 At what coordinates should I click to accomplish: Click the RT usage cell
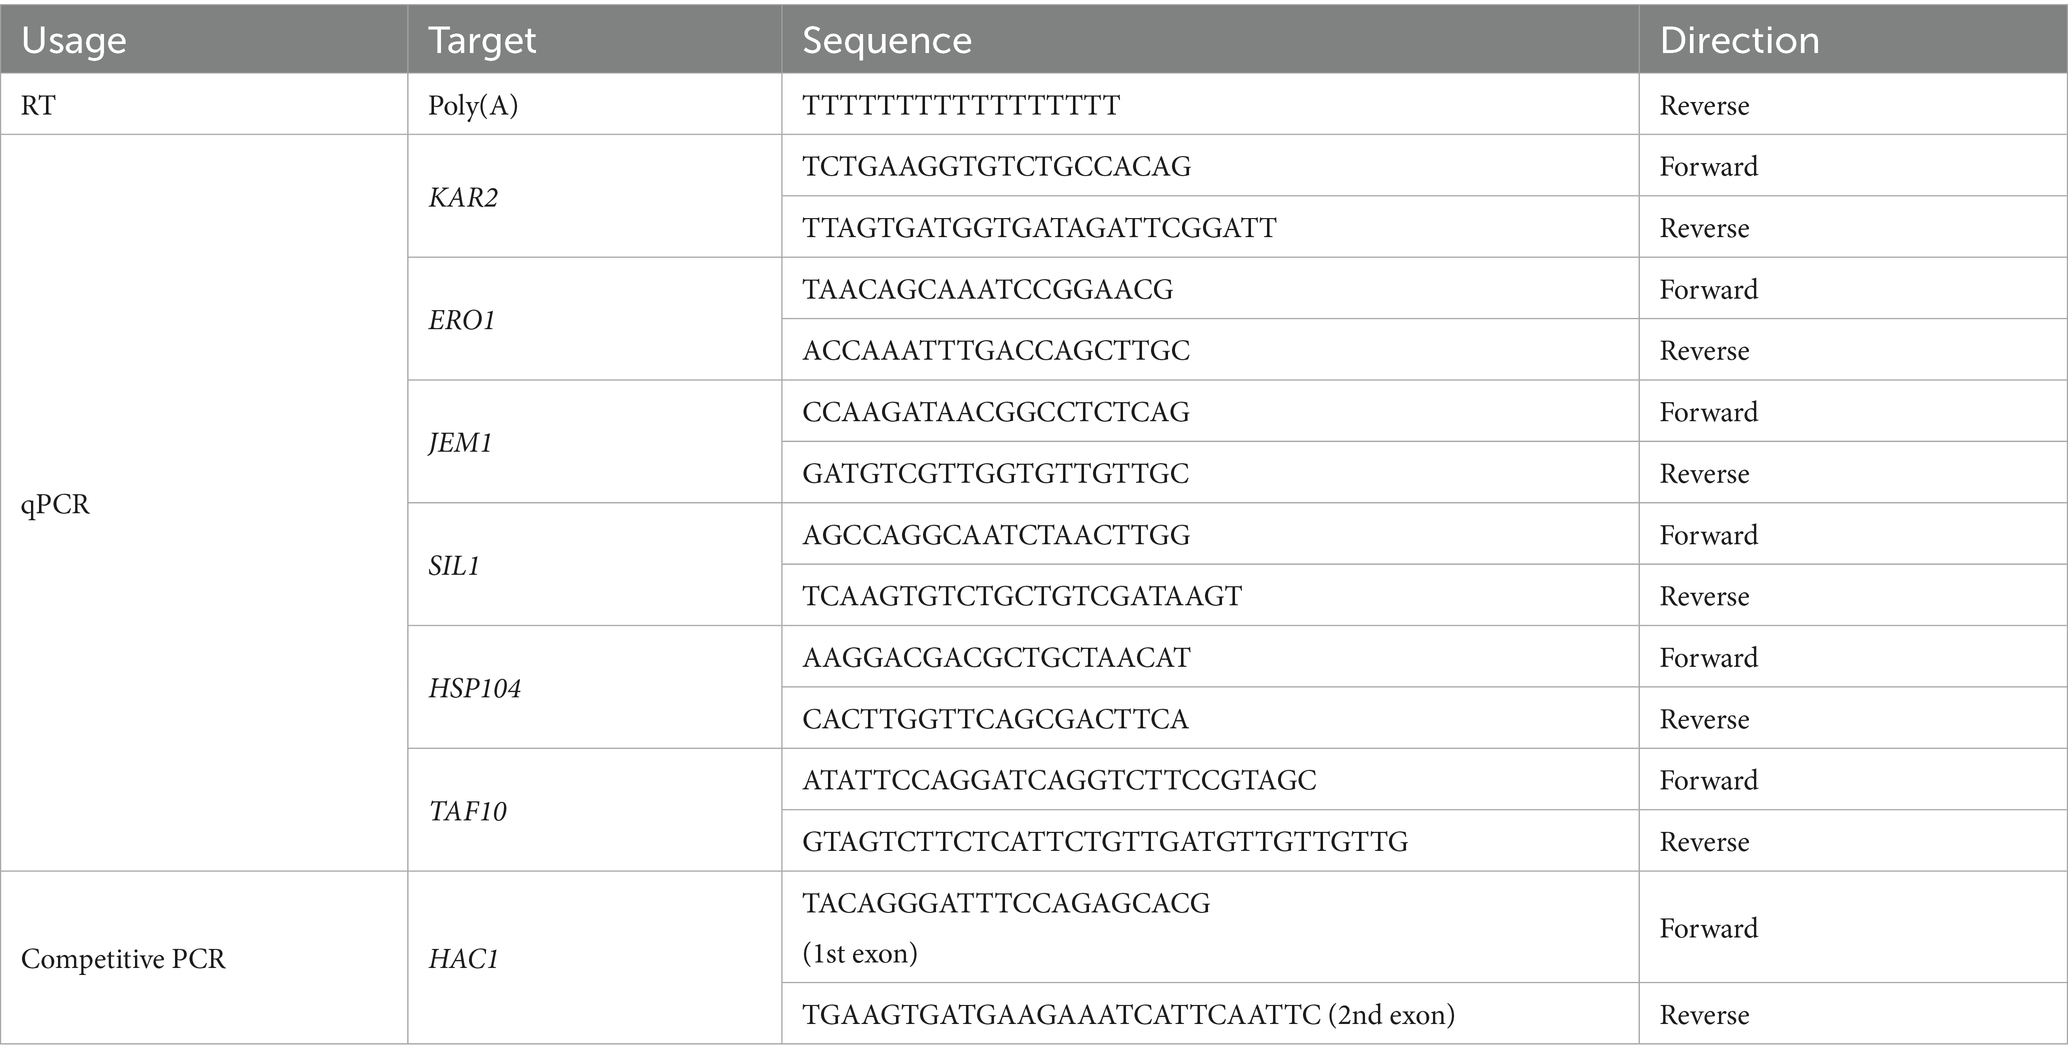[x=204, y=105]
